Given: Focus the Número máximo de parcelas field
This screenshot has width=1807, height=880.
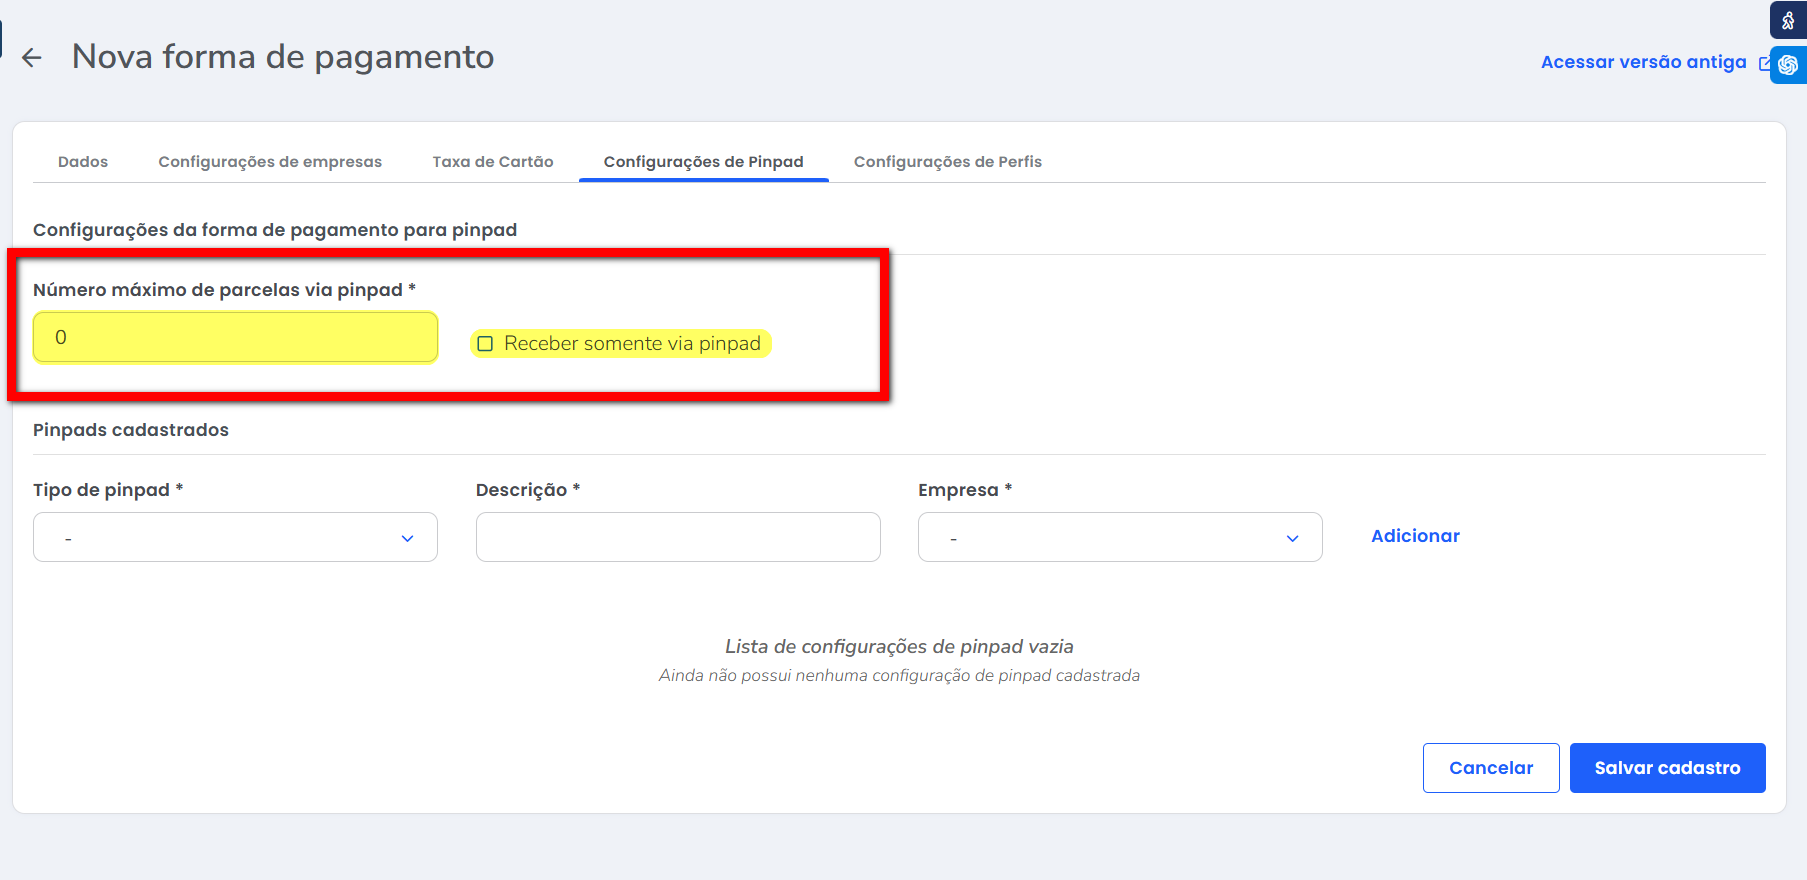Looking at the screenshot, I should (x=235, y=338).
